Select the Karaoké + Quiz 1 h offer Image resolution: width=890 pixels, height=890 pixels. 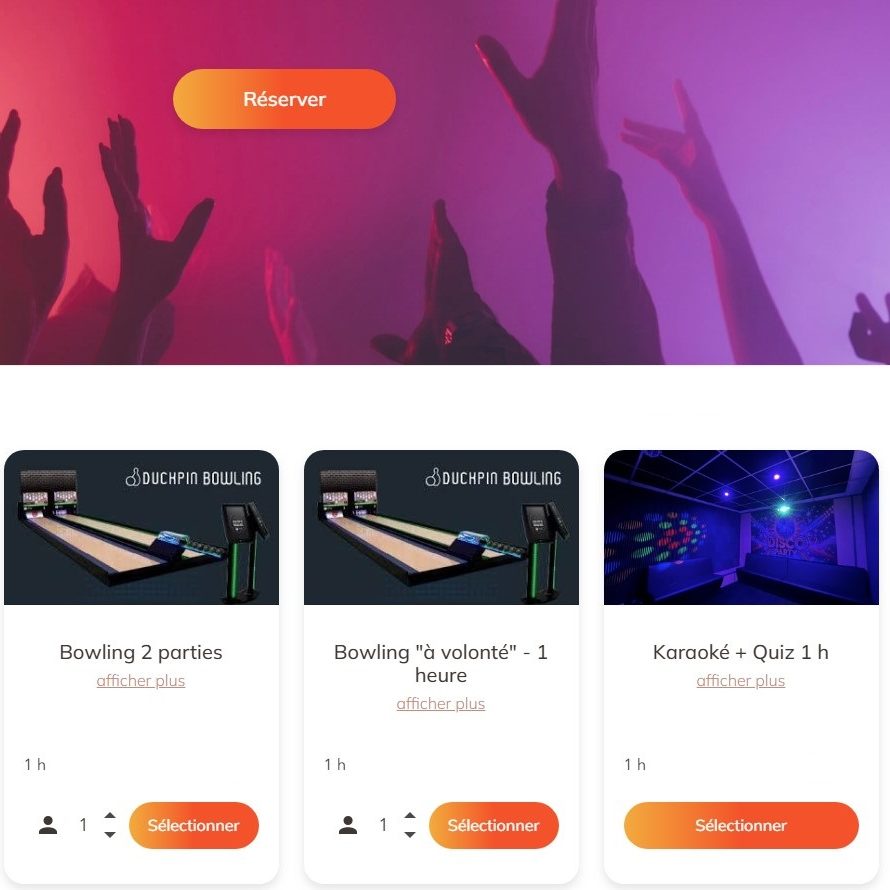(741, 825)
